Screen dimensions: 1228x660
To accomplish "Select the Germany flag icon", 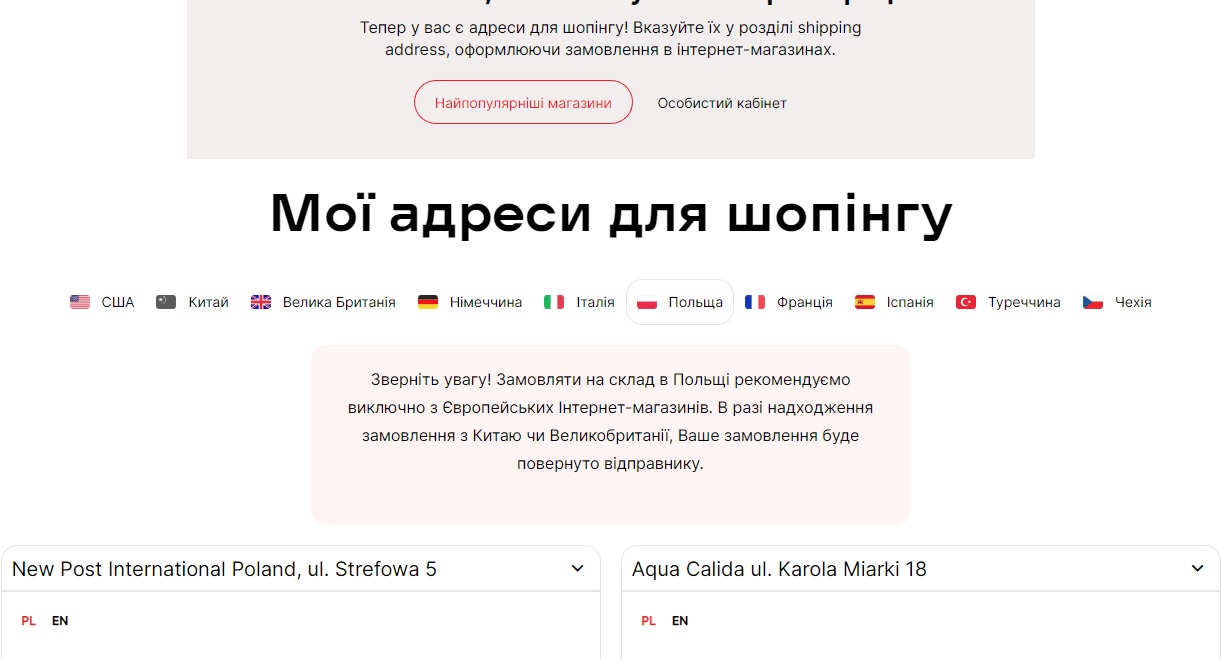I will pos(430,301).
